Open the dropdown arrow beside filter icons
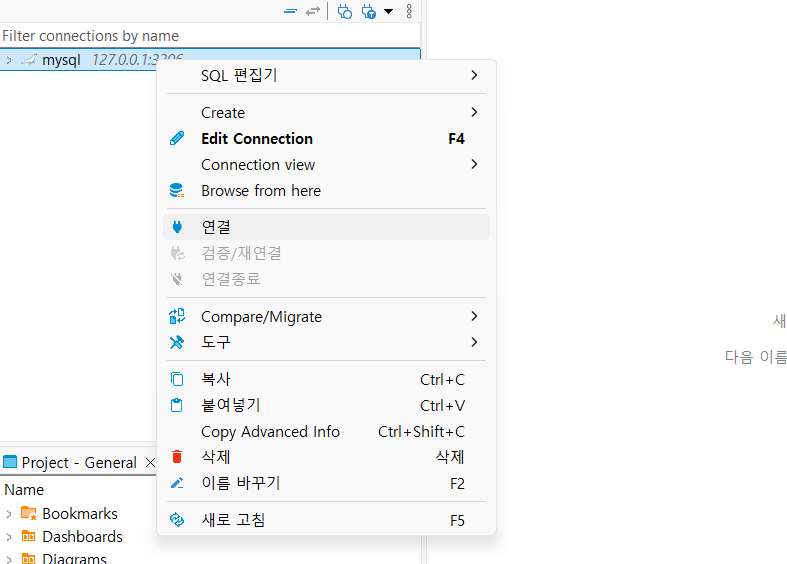Image resolution: width=787 pixels, height=564 pixels. point(388,11)
